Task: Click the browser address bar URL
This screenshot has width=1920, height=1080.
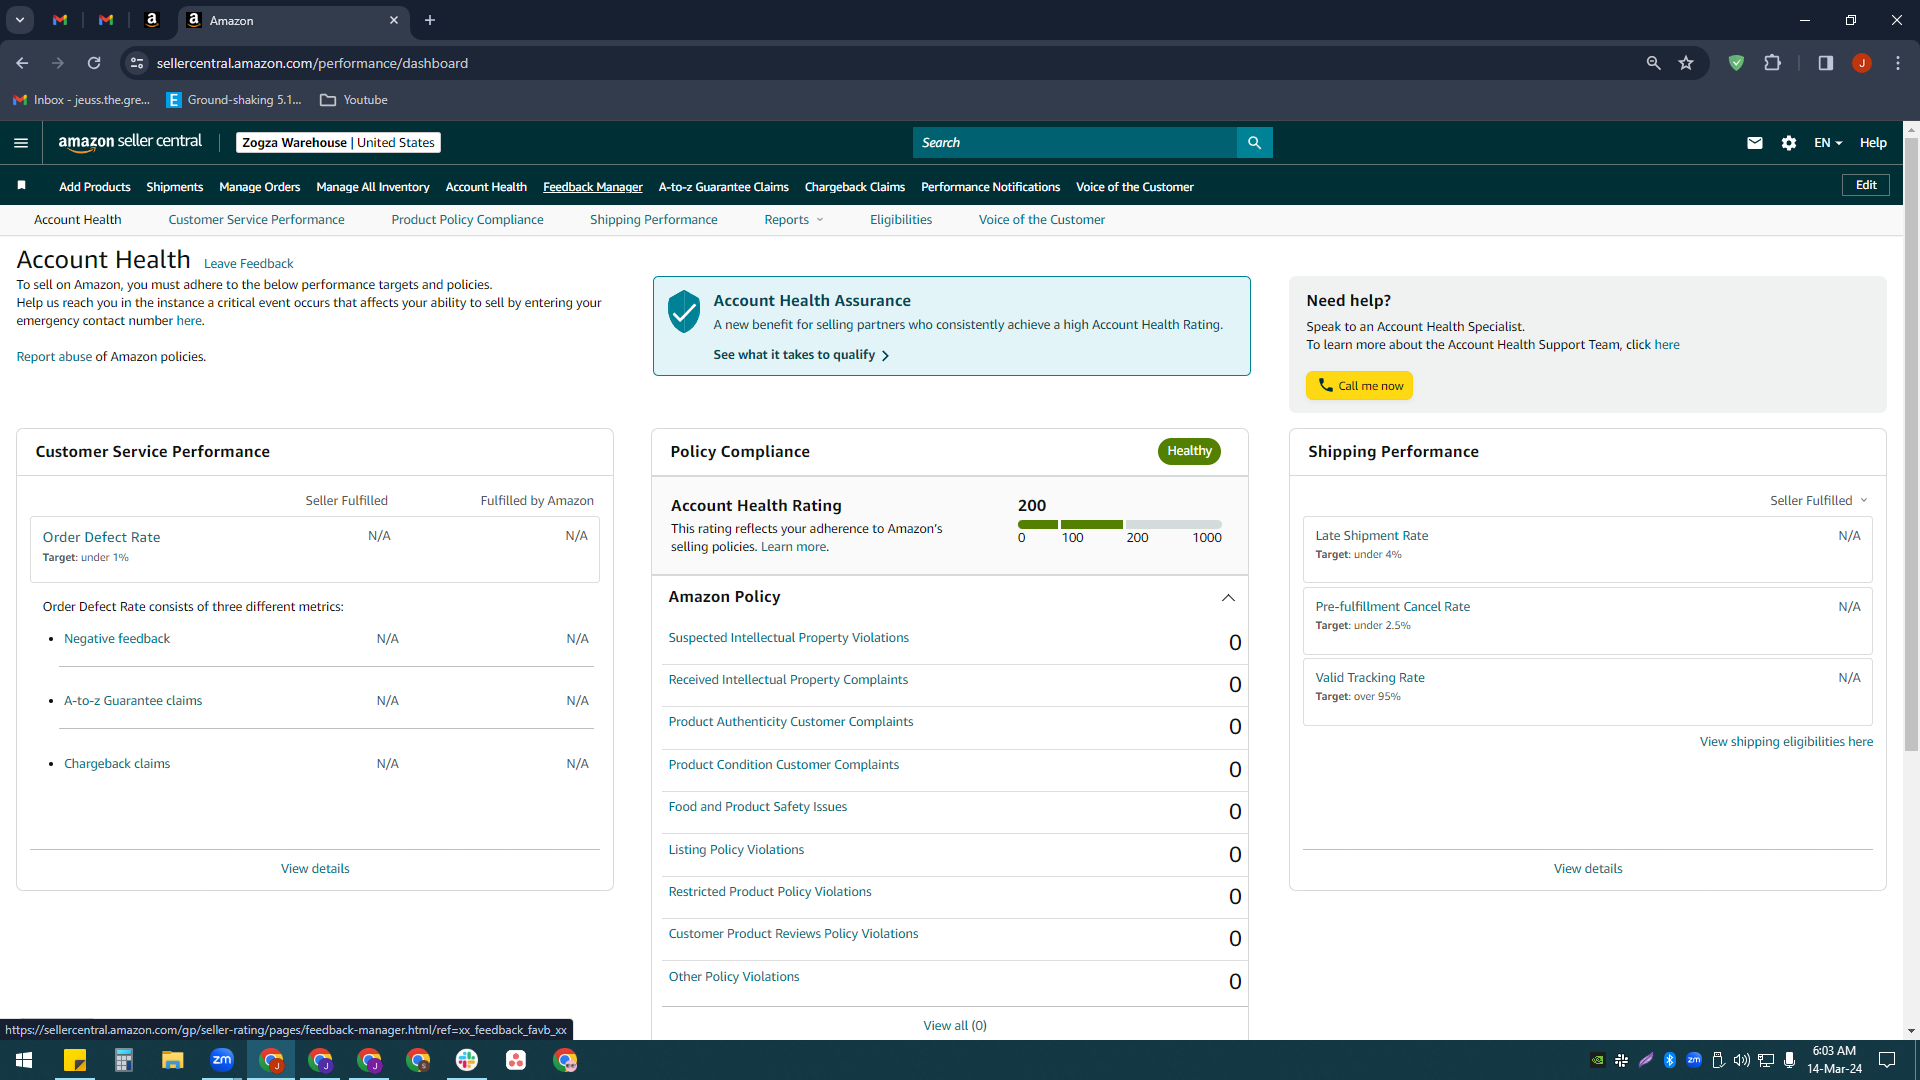Action: [x=312, y=63]
